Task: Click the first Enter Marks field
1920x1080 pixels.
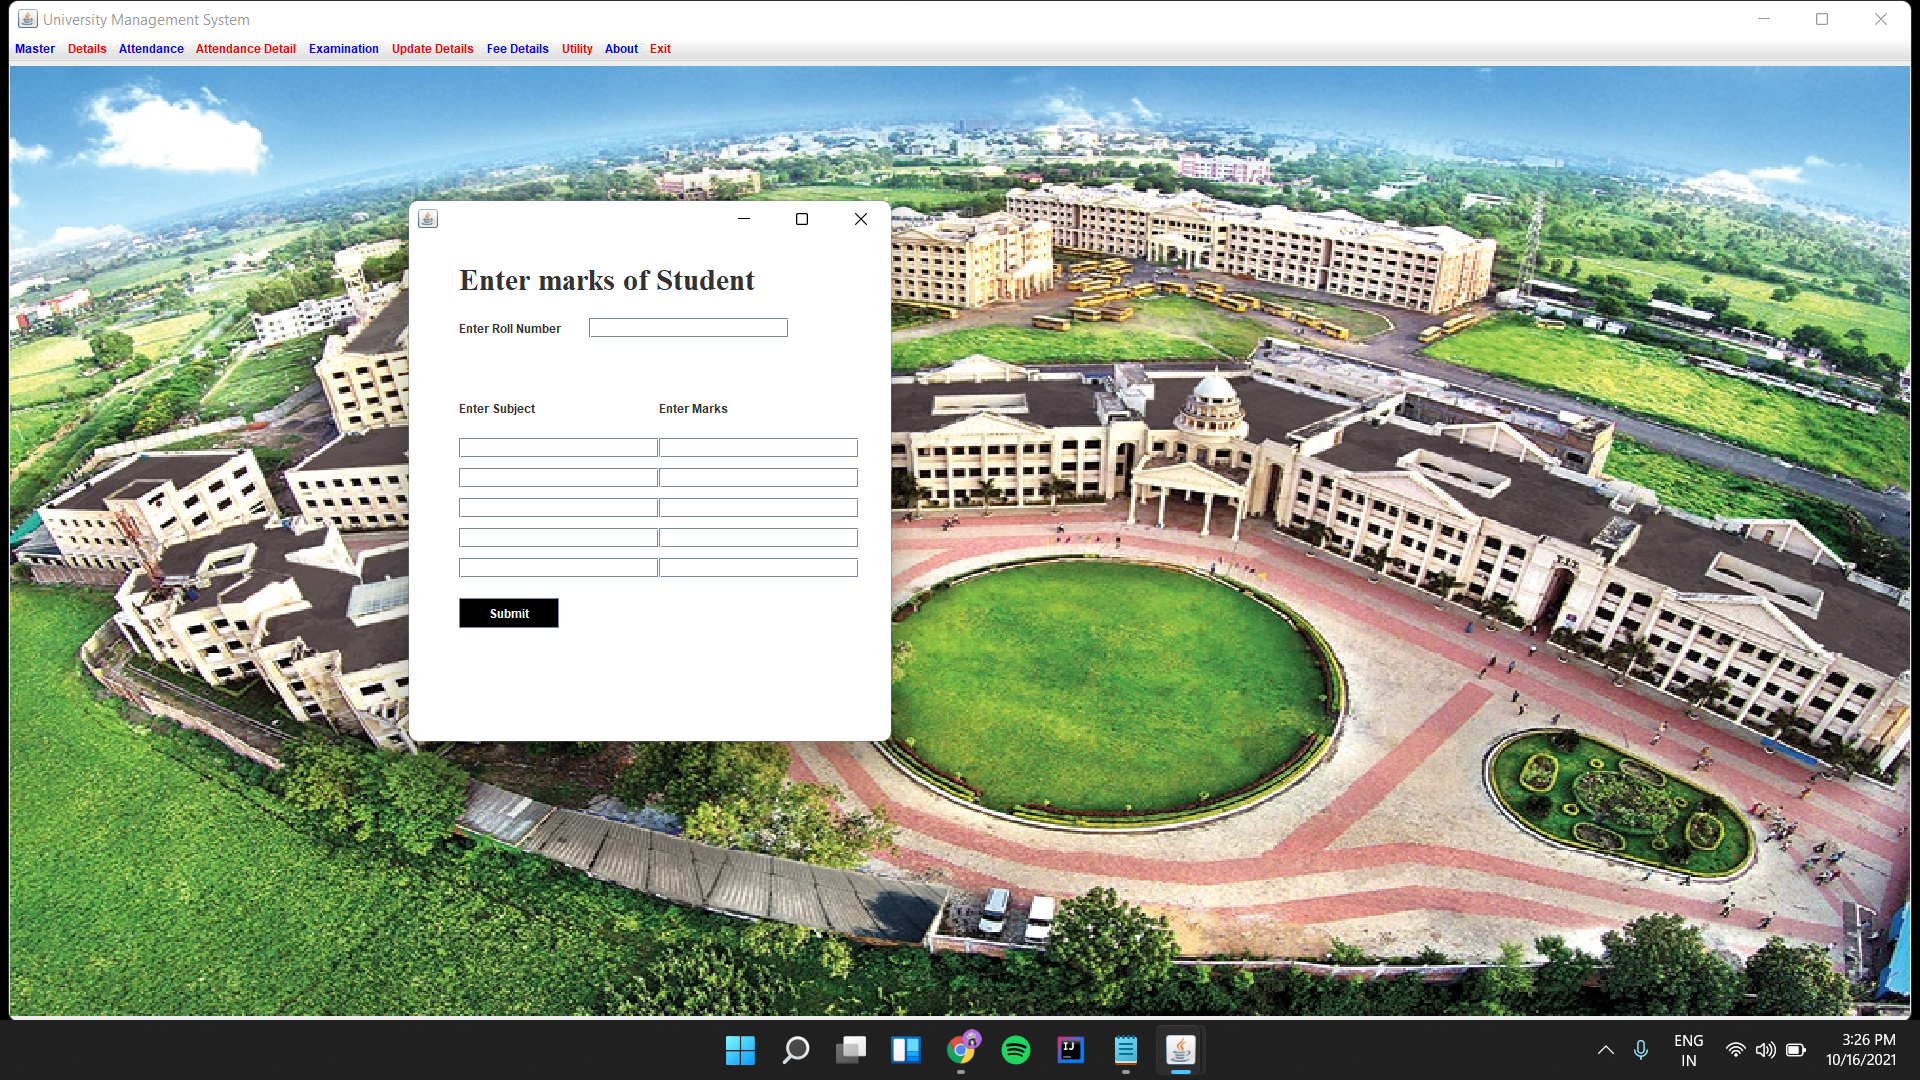Action: [758, 448]
